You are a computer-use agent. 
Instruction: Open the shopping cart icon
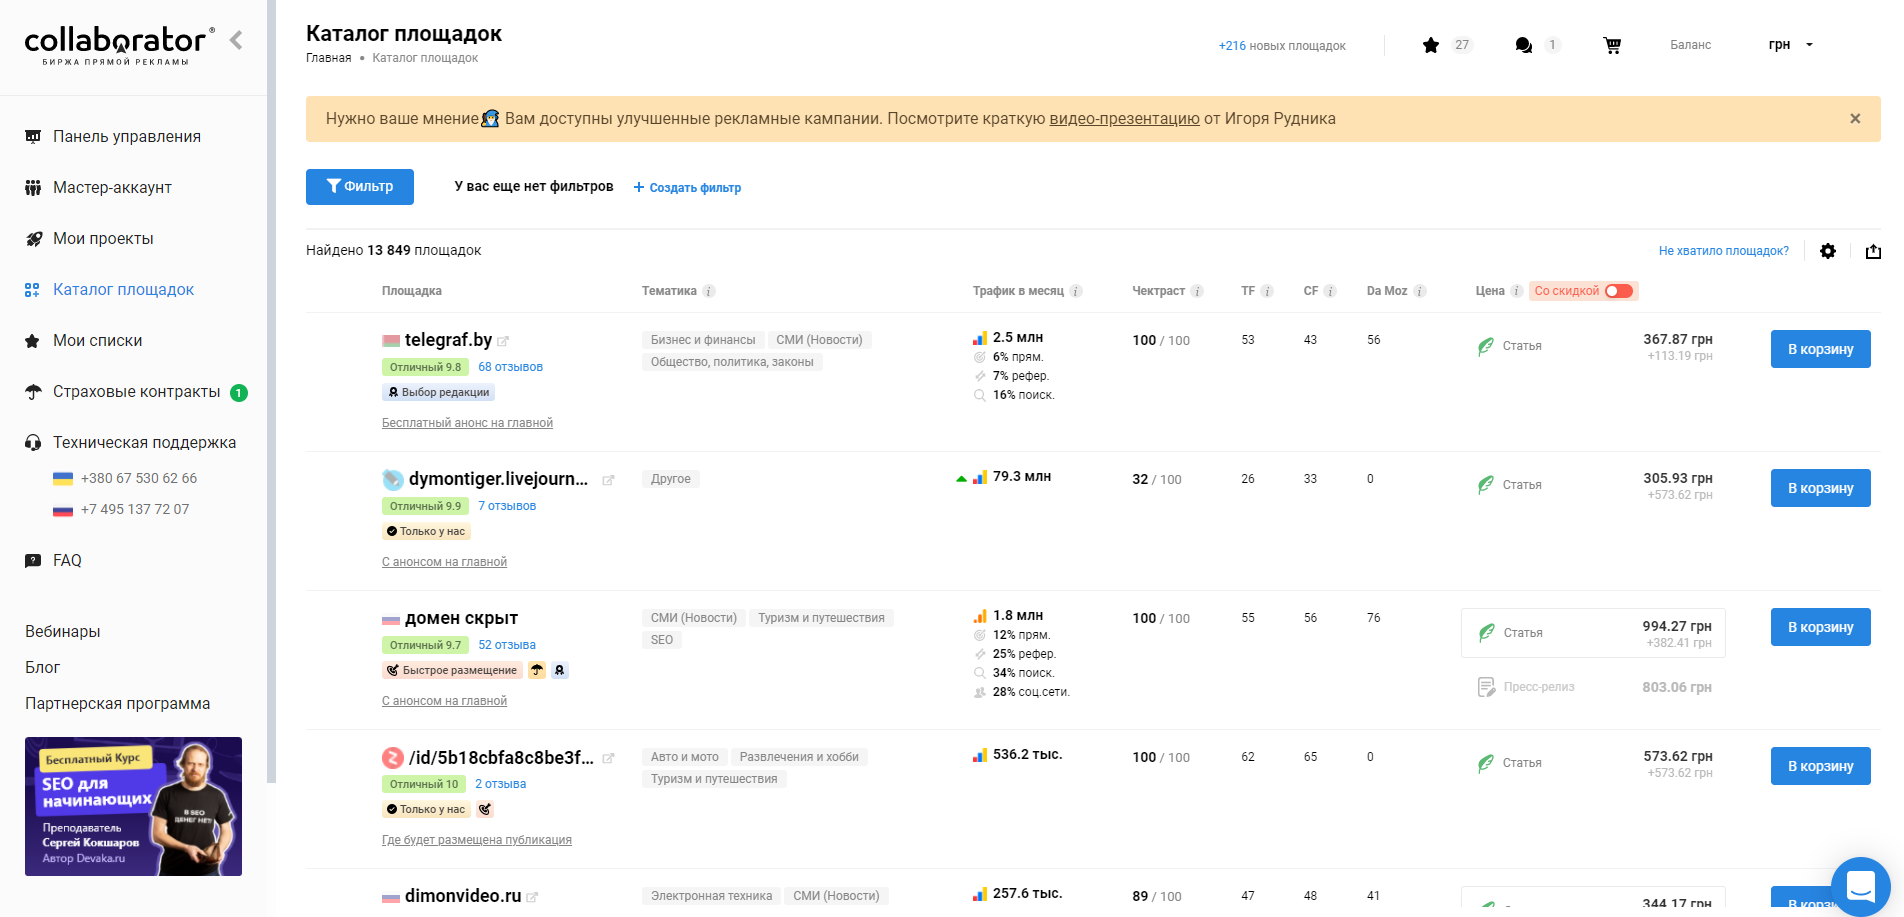tap(1612, 45)
